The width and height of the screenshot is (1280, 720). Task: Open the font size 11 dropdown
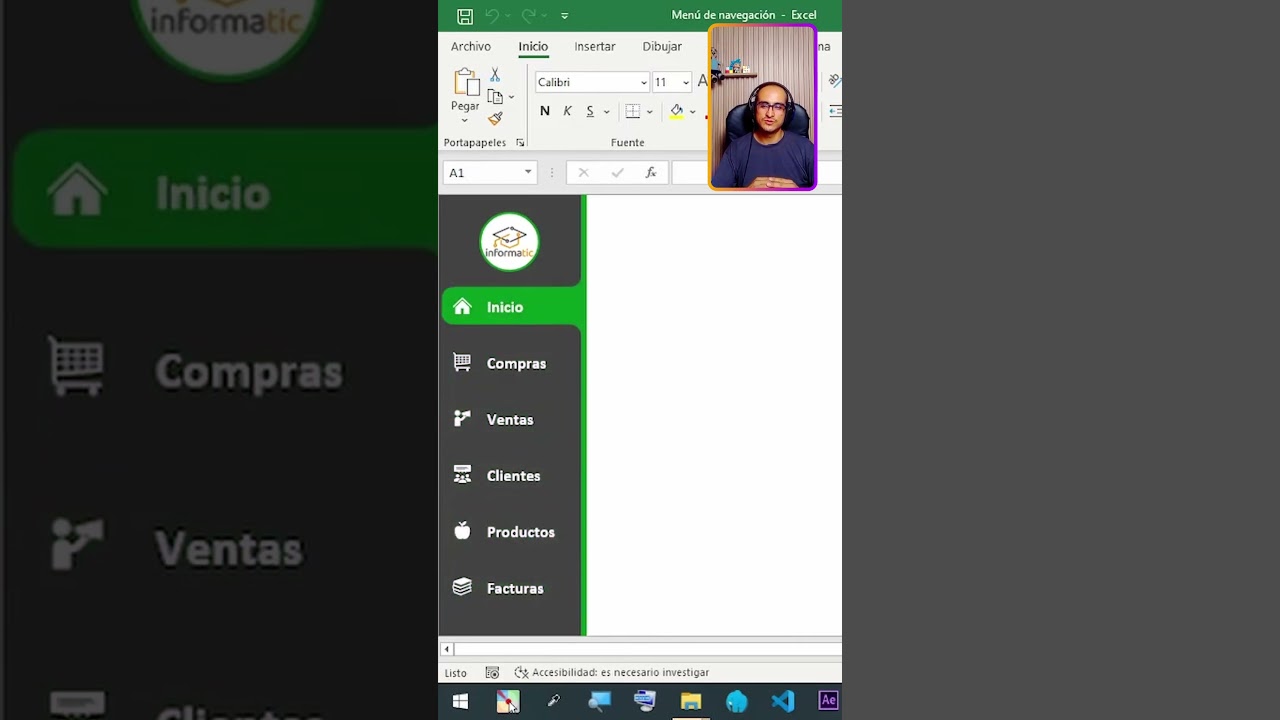point(685,82)
